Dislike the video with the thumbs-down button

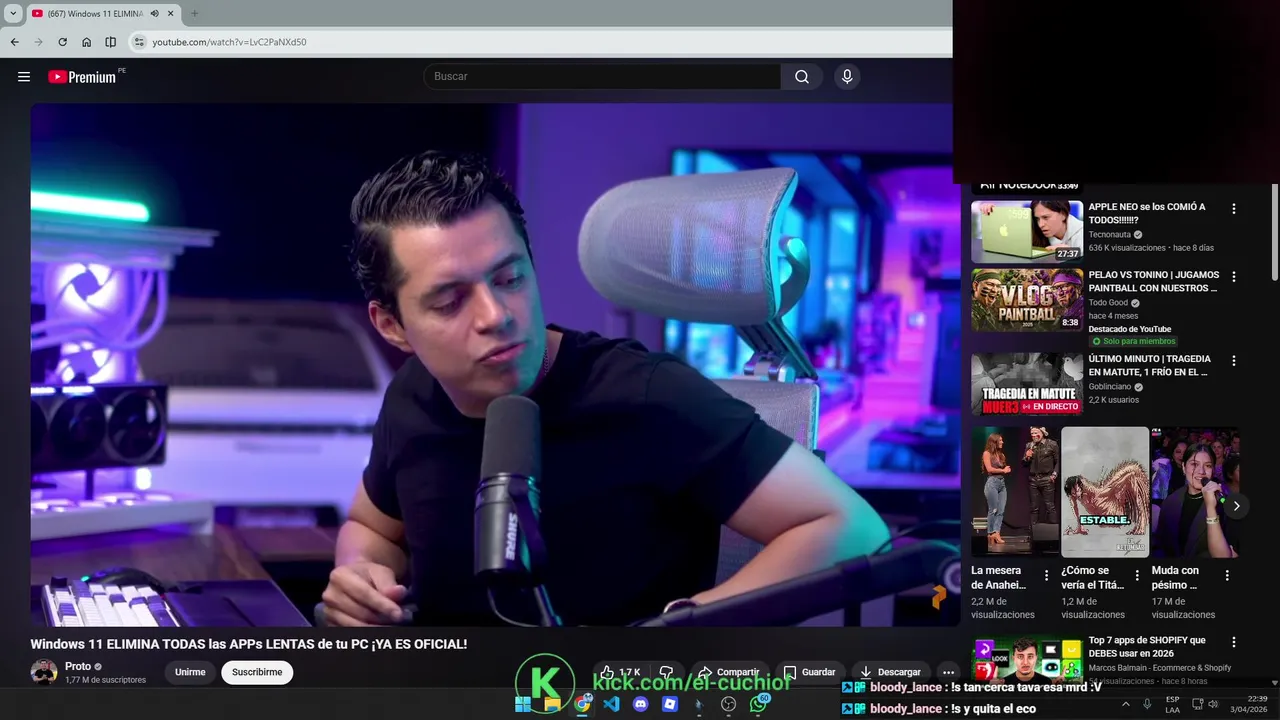click(x=666, y=672)
